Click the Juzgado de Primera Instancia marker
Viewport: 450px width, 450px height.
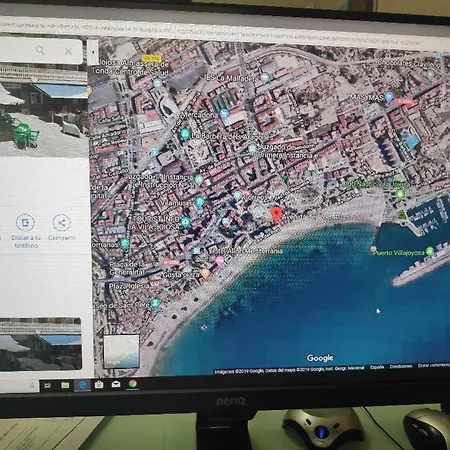252,148
